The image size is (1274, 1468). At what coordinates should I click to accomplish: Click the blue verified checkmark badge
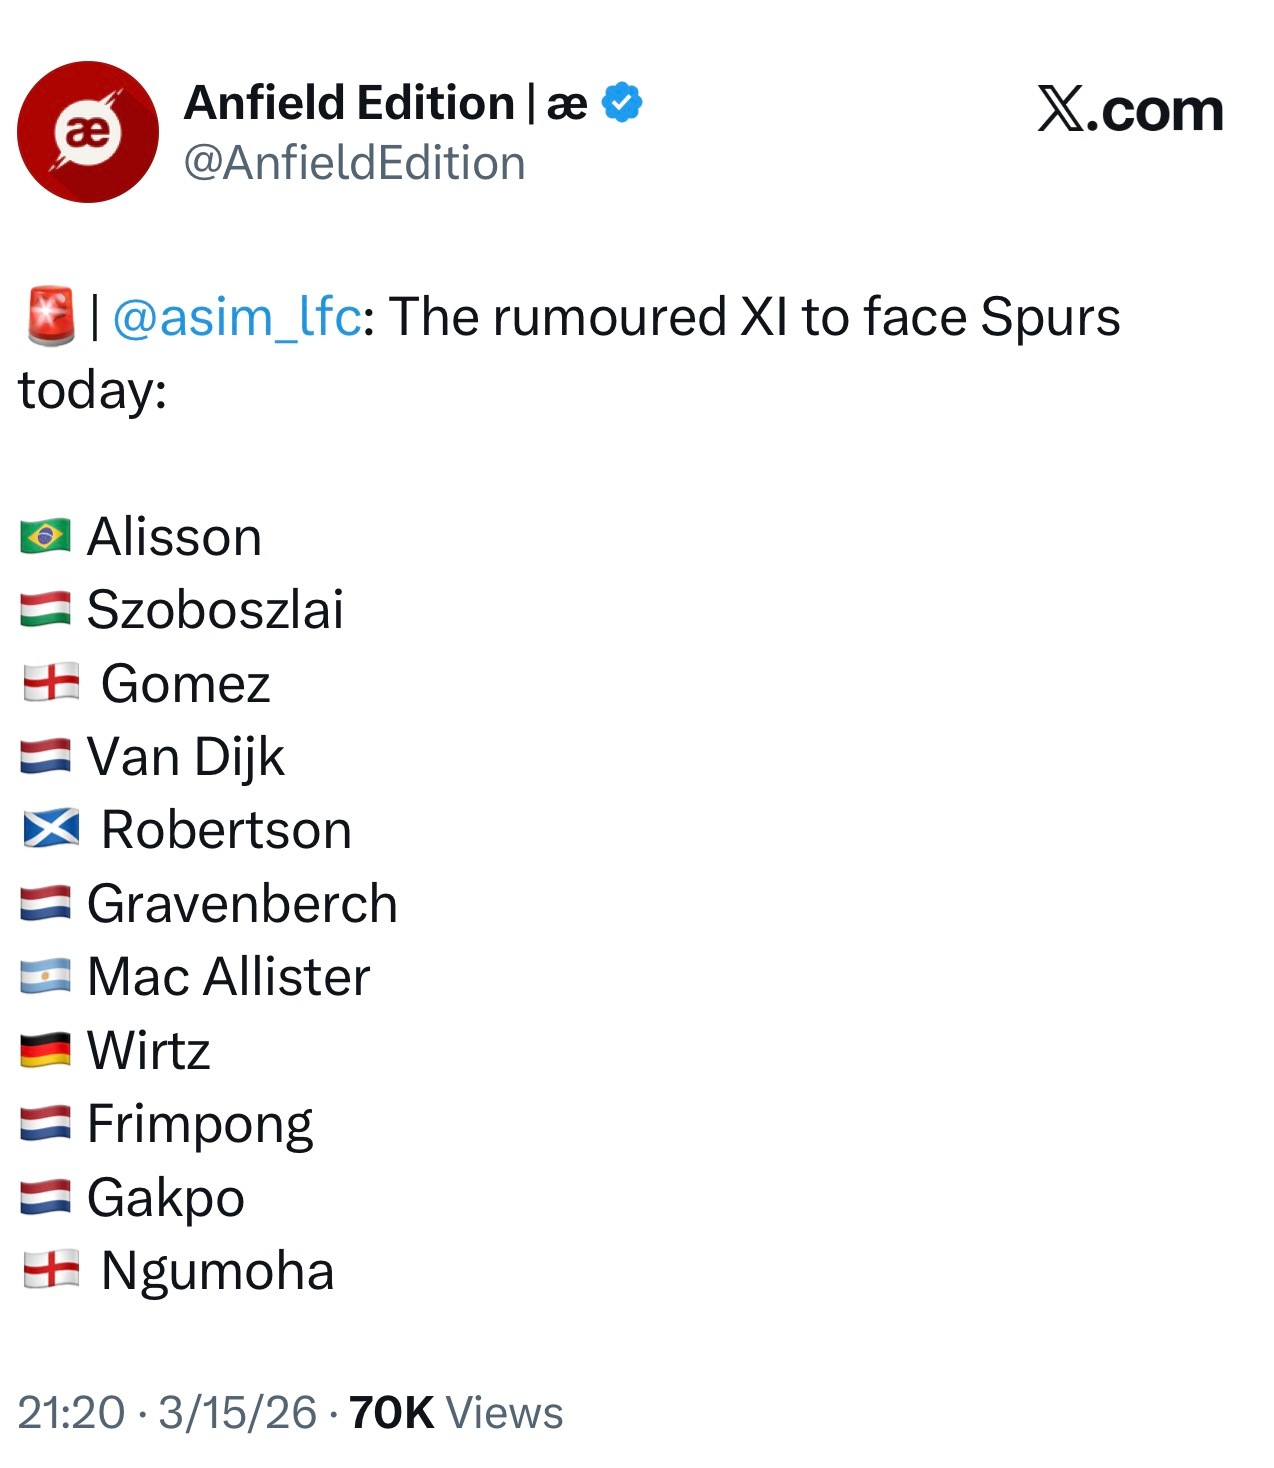point(622,103)
